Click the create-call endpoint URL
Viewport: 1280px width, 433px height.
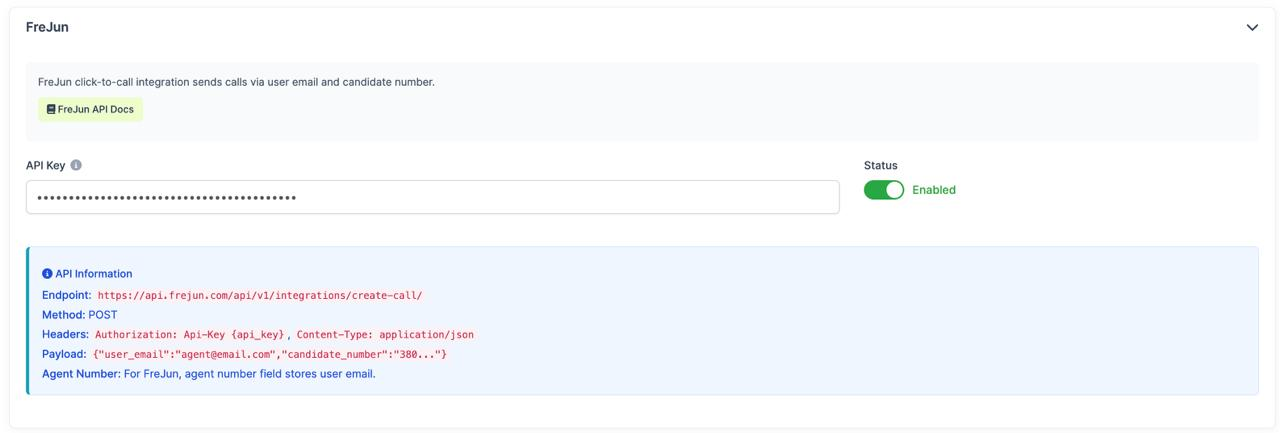pyautogui.click(x=260, y=296)
